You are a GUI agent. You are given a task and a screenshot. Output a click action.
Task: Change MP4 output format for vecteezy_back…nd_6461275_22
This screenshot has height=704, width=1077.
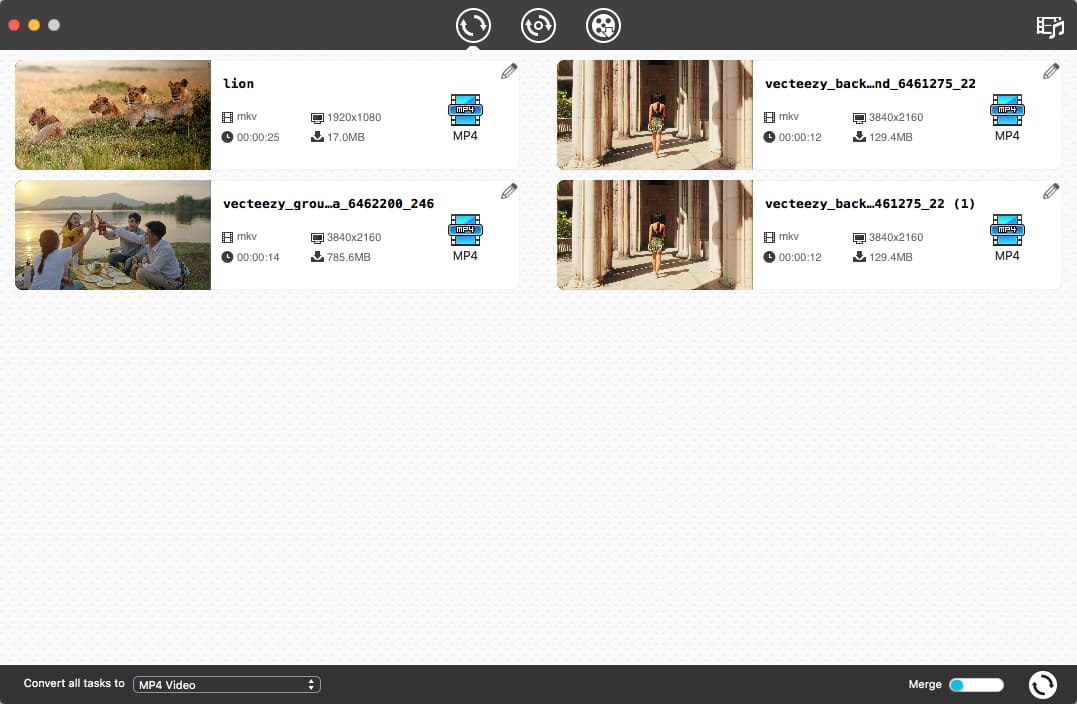coord(1007,117)
